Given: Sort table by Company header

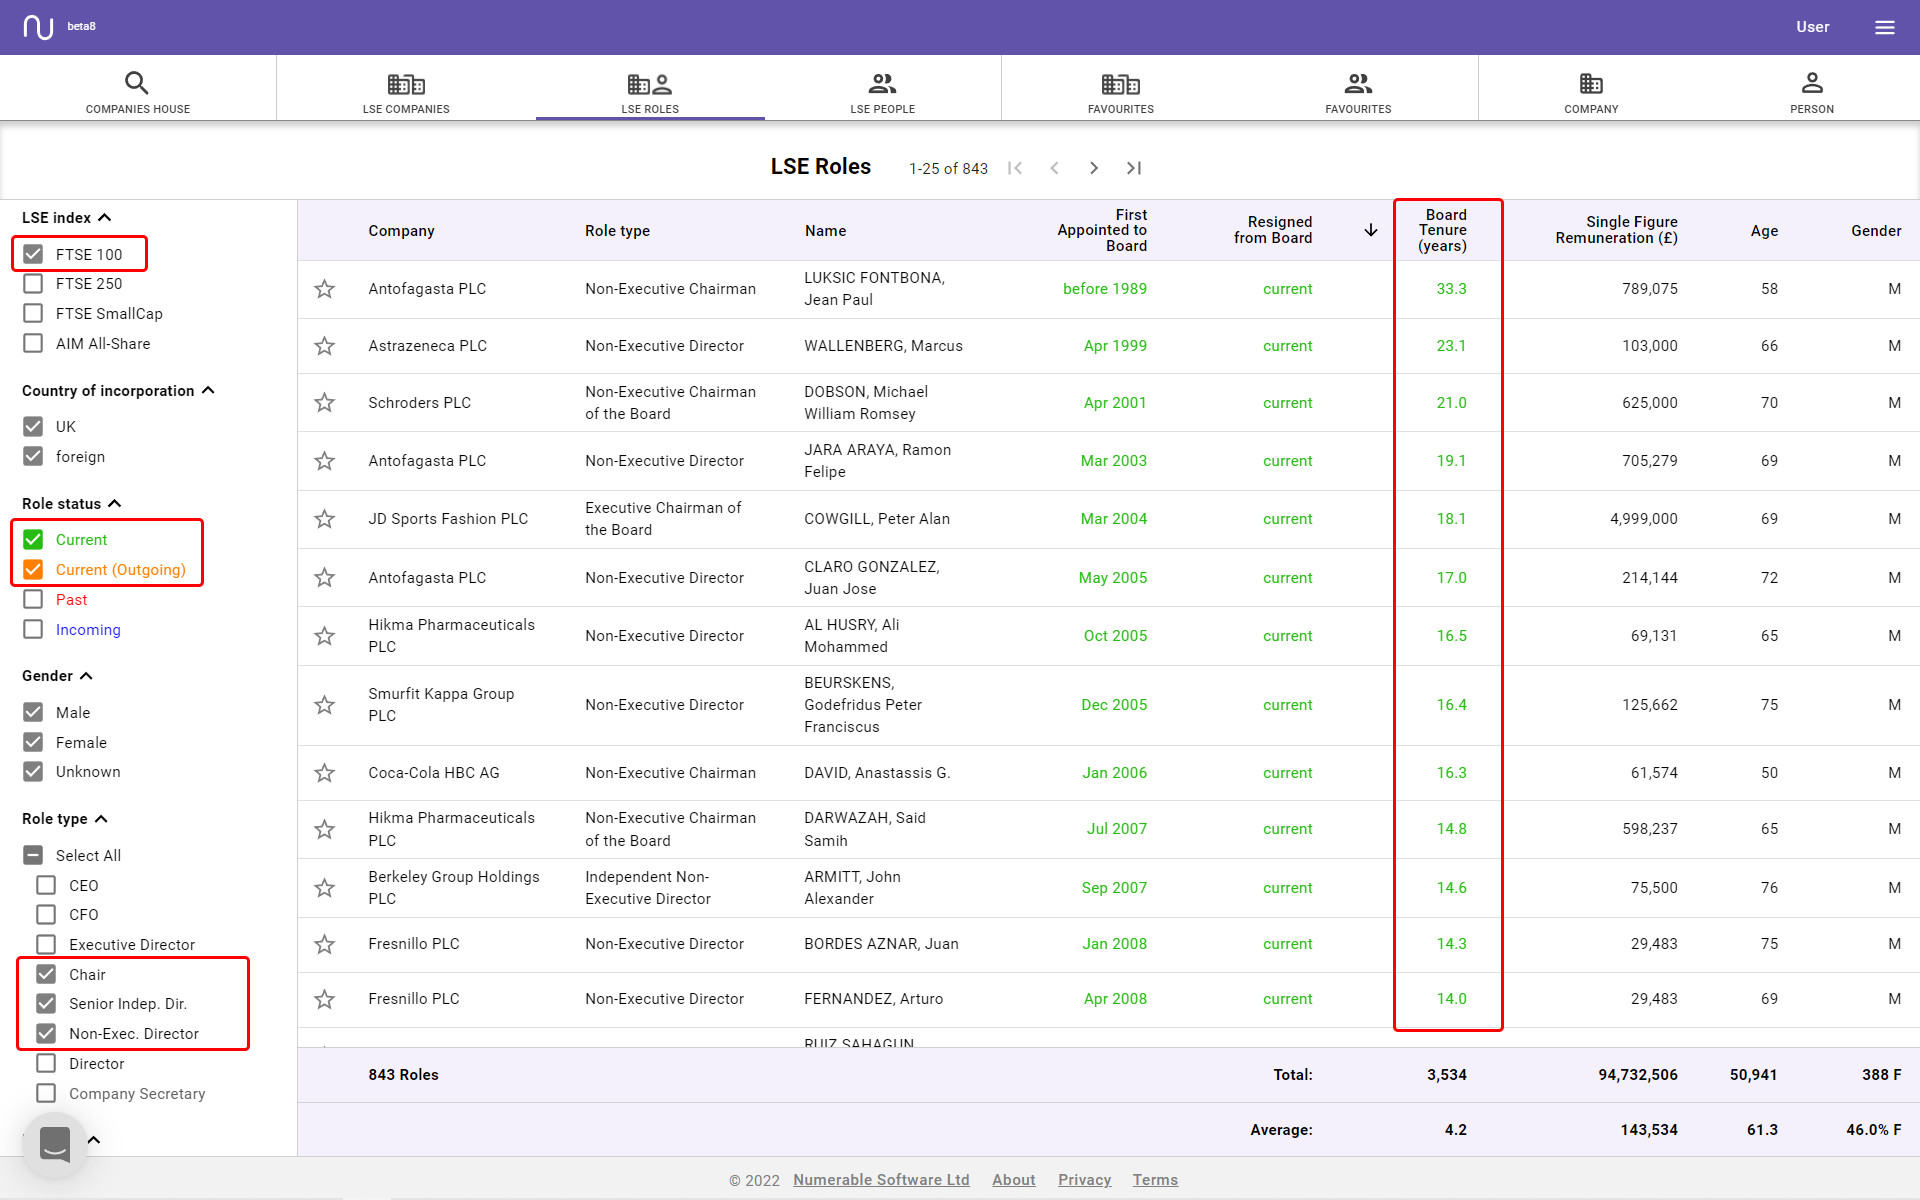Looking at the screenshot, I should click(401, 231).
